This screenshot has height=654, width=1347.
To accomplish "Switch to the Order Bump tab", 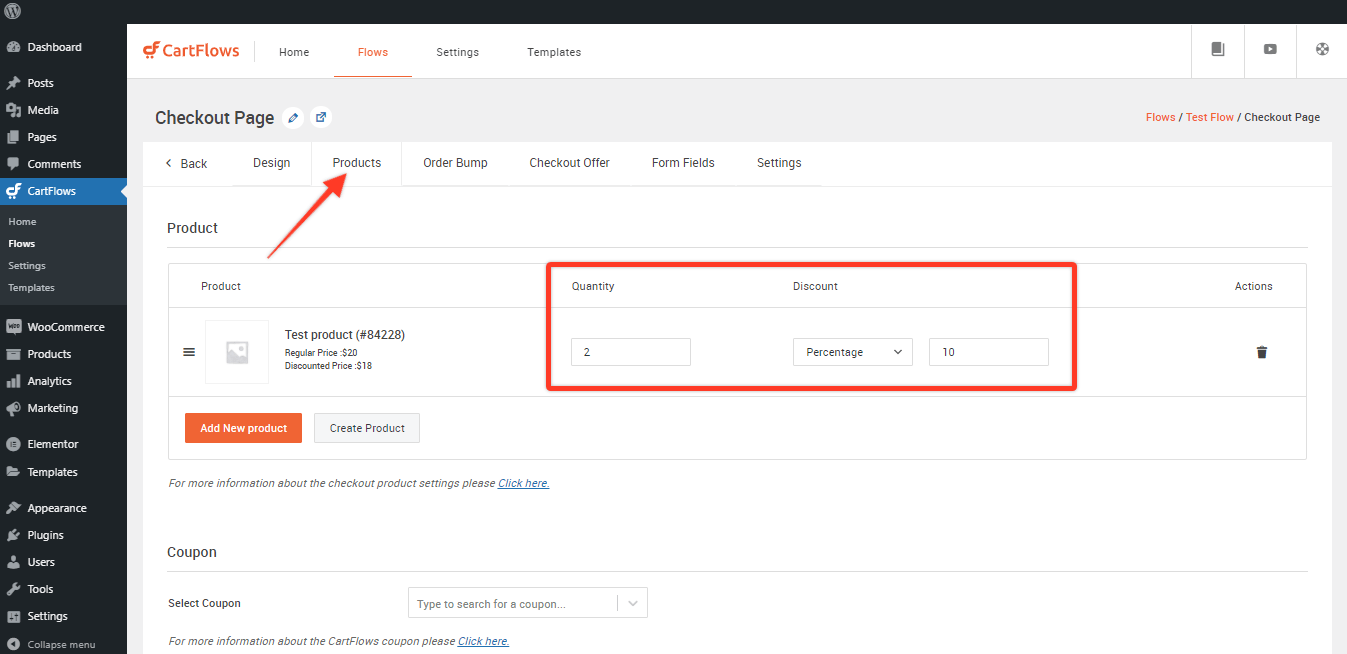I will tap(455, 162).
